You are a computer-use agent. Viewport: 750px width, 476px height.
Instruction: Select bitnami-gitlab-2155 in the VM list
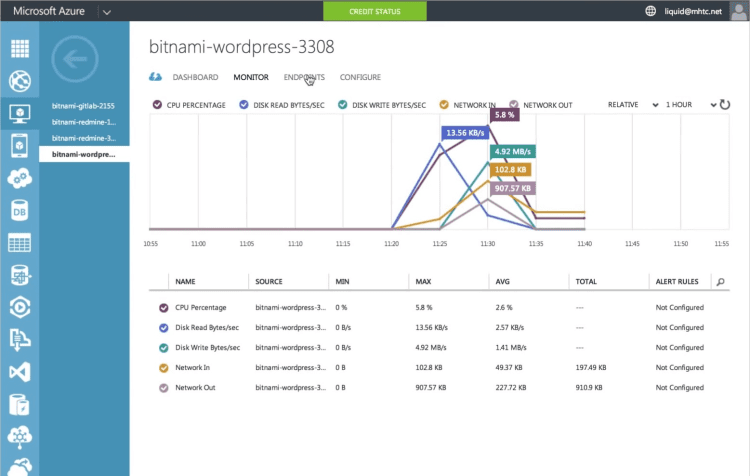click(x=84, y=106)
